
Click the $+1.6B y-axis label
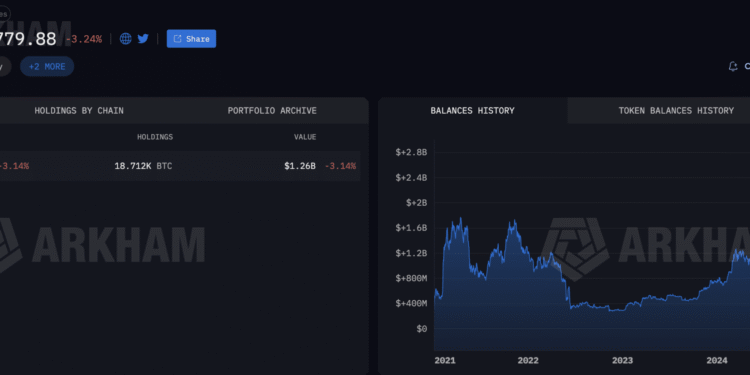pos(411,228)
